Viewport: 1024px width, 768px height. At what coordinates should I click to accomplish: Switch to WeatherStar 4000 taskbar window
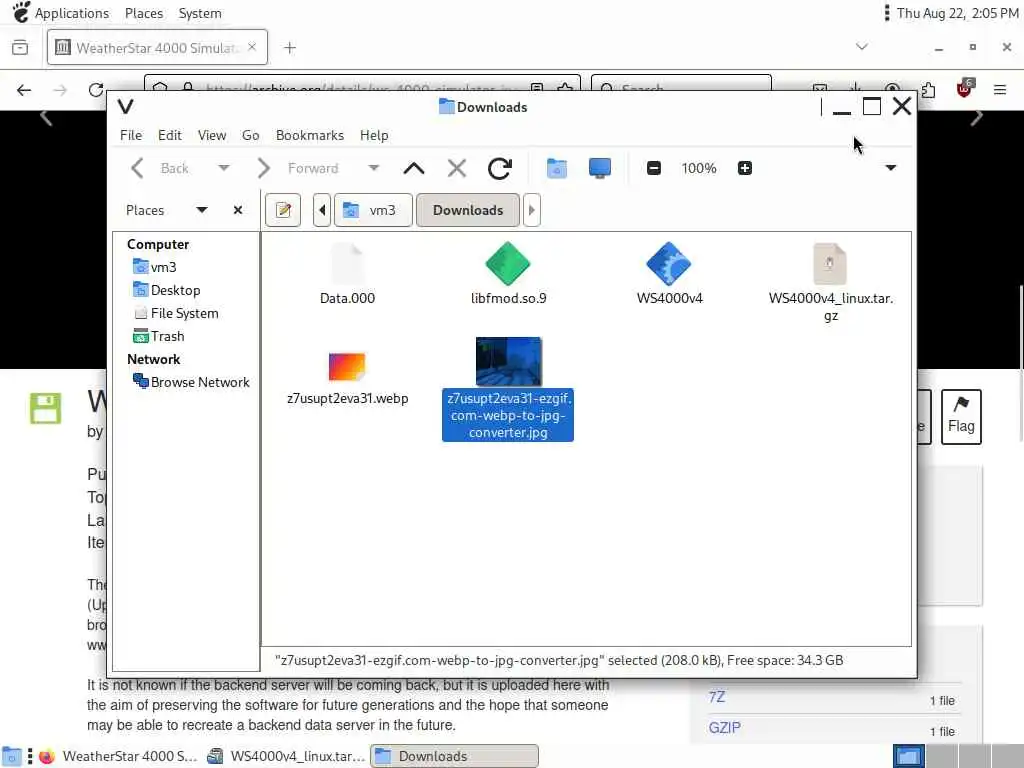(x=118, y=756)
